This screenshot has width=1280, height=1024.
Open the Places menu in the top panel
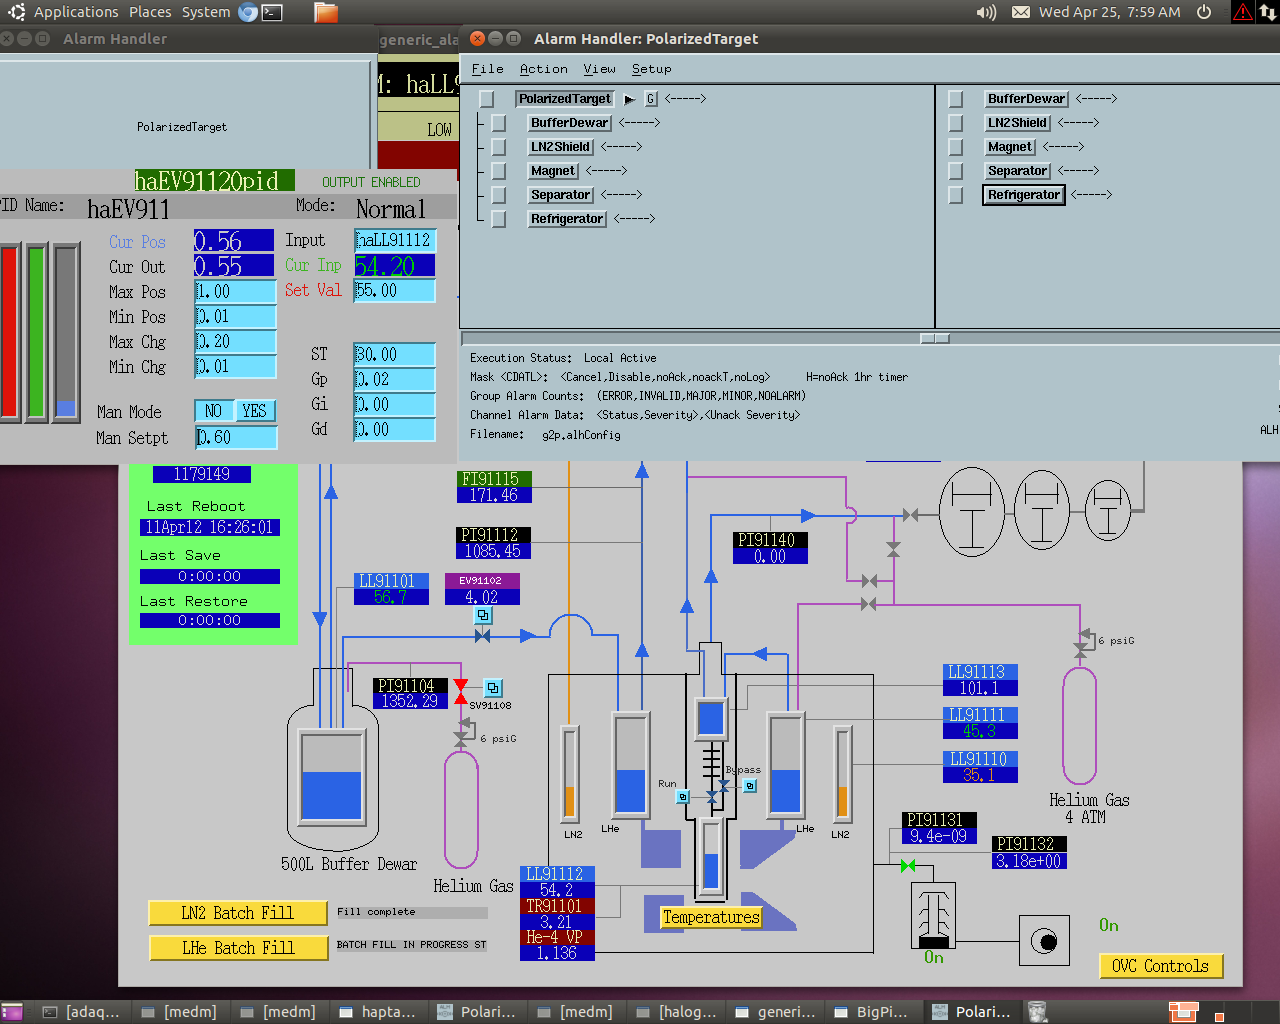pyautogui.click(x=150, y=12)
